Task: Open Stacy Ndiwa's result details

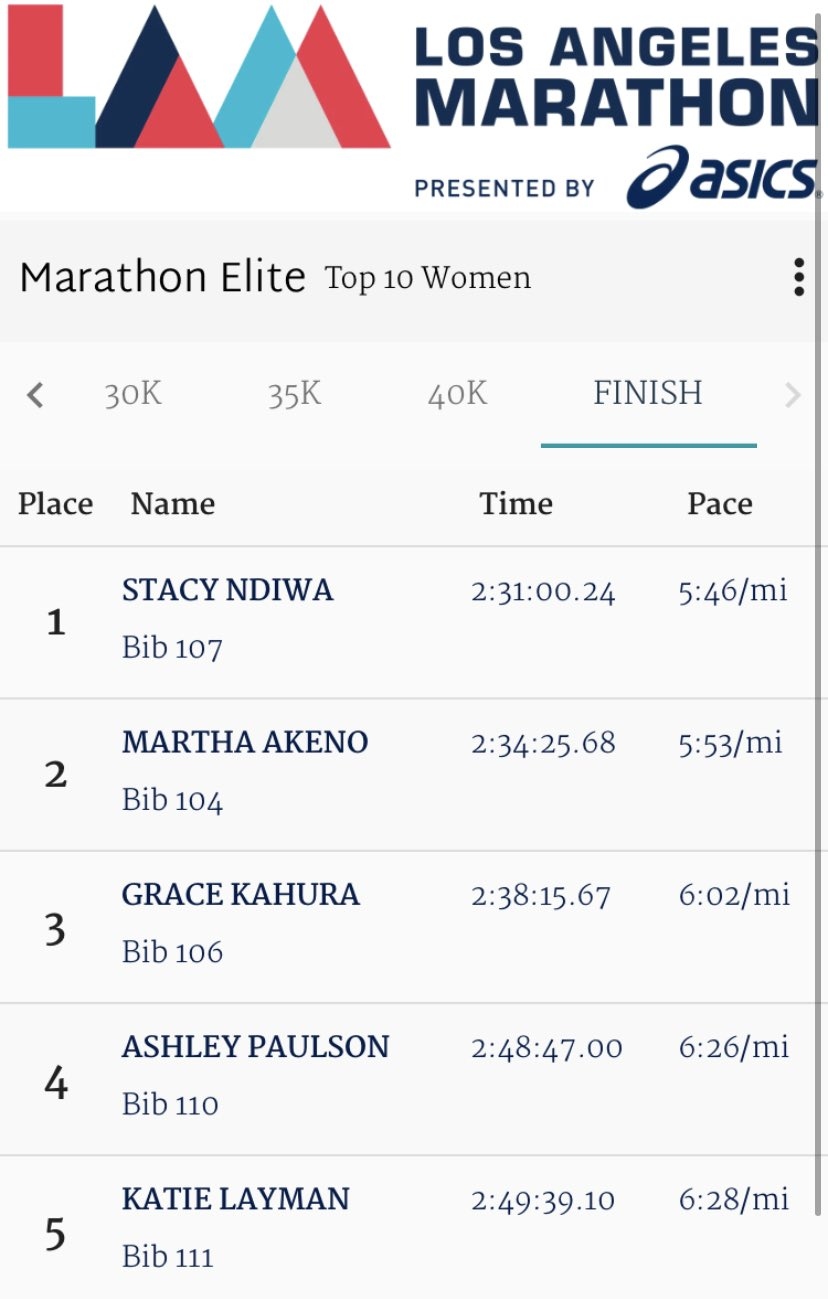Action: pyautogui.click(x=414, y=622)
